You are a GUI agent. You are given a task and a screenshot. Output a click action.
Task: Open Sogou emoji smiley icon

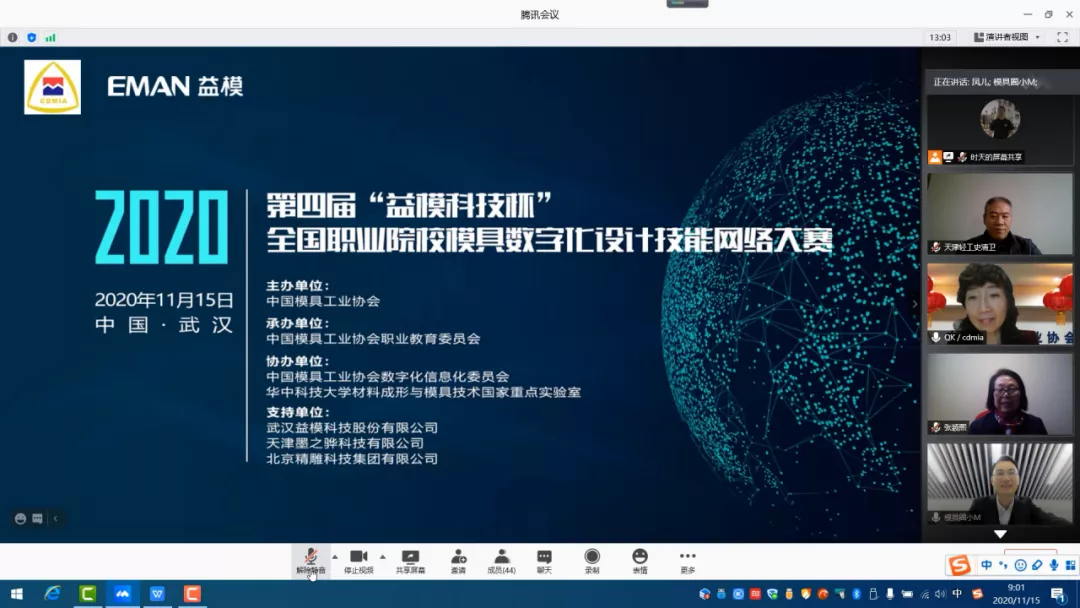[1020, 565]
